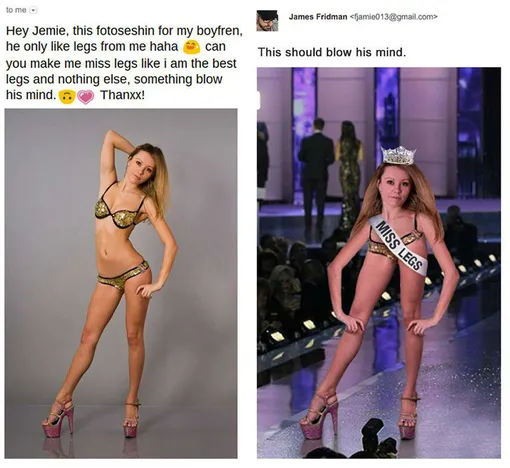The height and width of the screenshot is (468, 510).
Task: Click the row of runway edge lights
Action: (x=378, y=298)
